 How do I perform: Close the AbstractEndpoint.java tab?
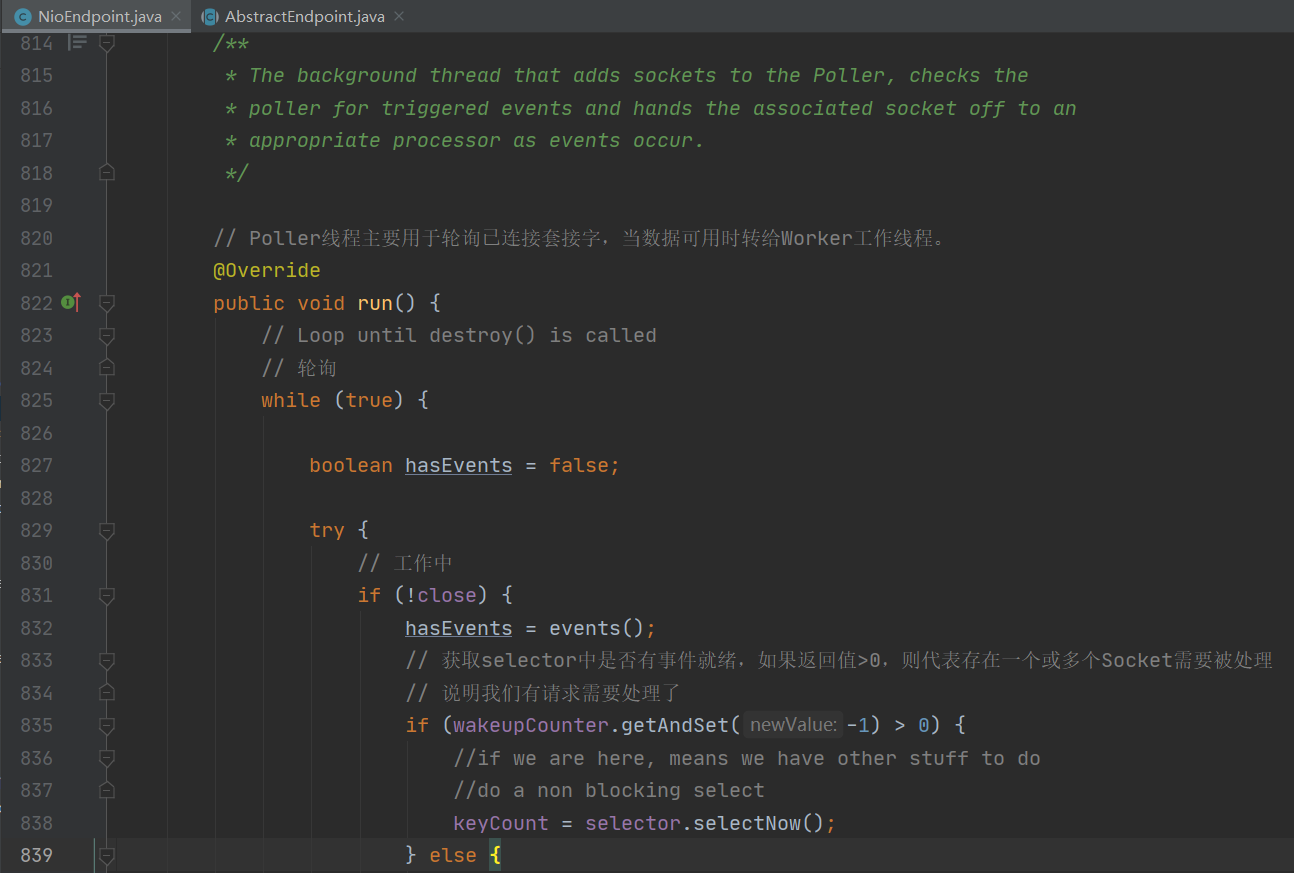pyautogui.click(x=399, y=17)
